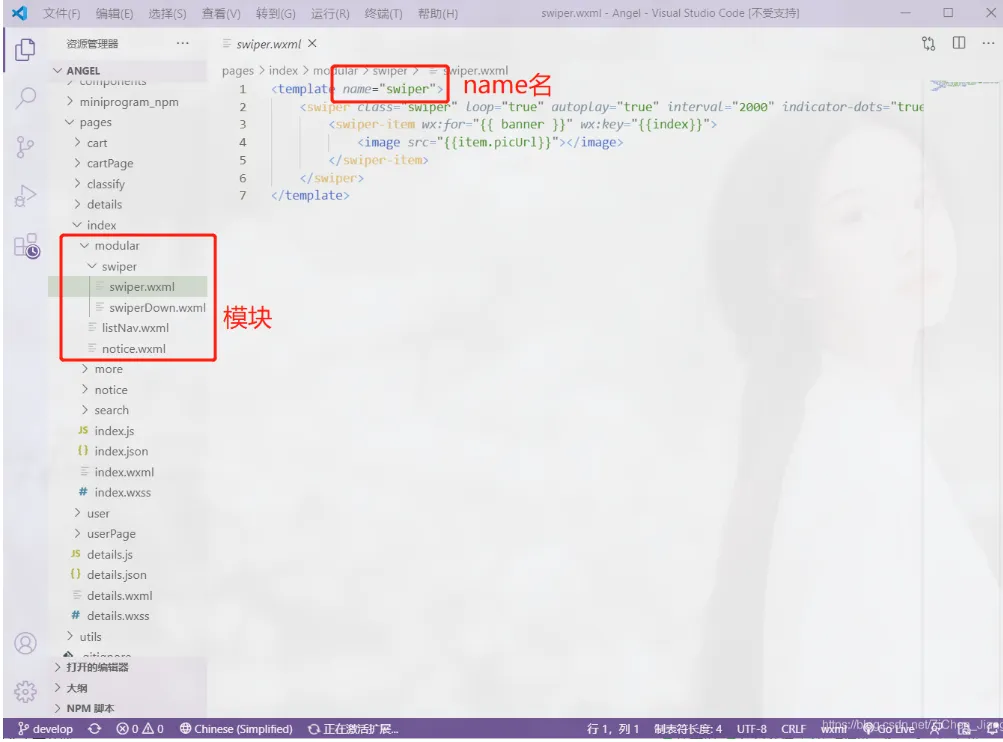Close the swiper.wxml editor tab
The height and width of the screenshot is (742, 1003).
click(x=312, y=43)
